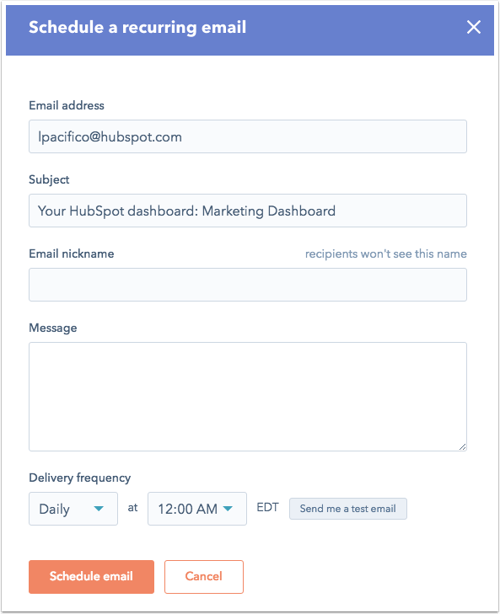500x614 pixels.
Task: Click the EDT timezone text
Action: point(267,507)
